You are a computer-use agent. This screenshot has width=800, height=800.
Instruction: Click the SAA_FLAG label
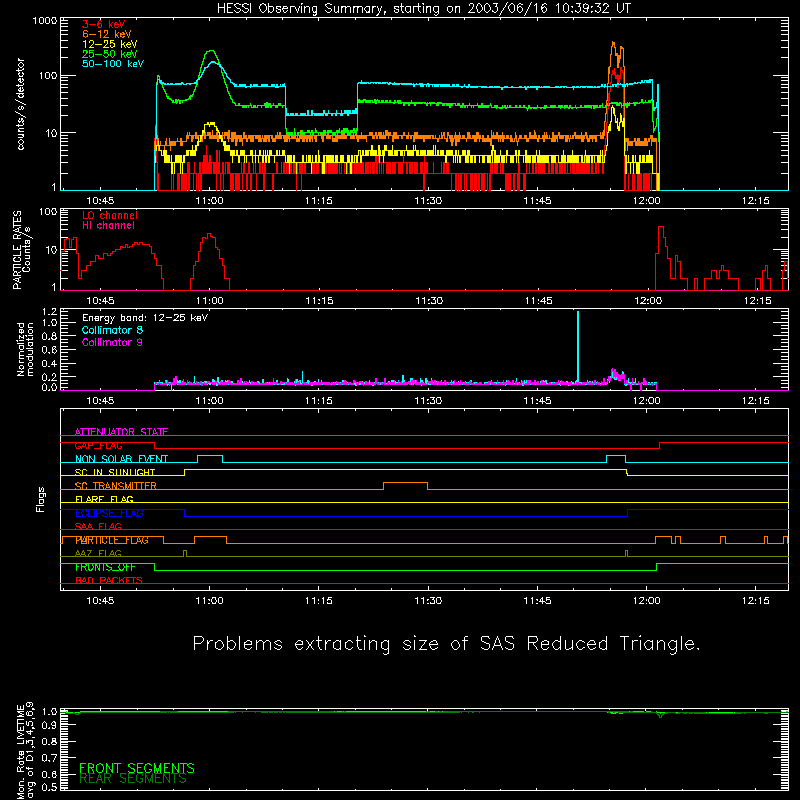(x=98, y=526)
